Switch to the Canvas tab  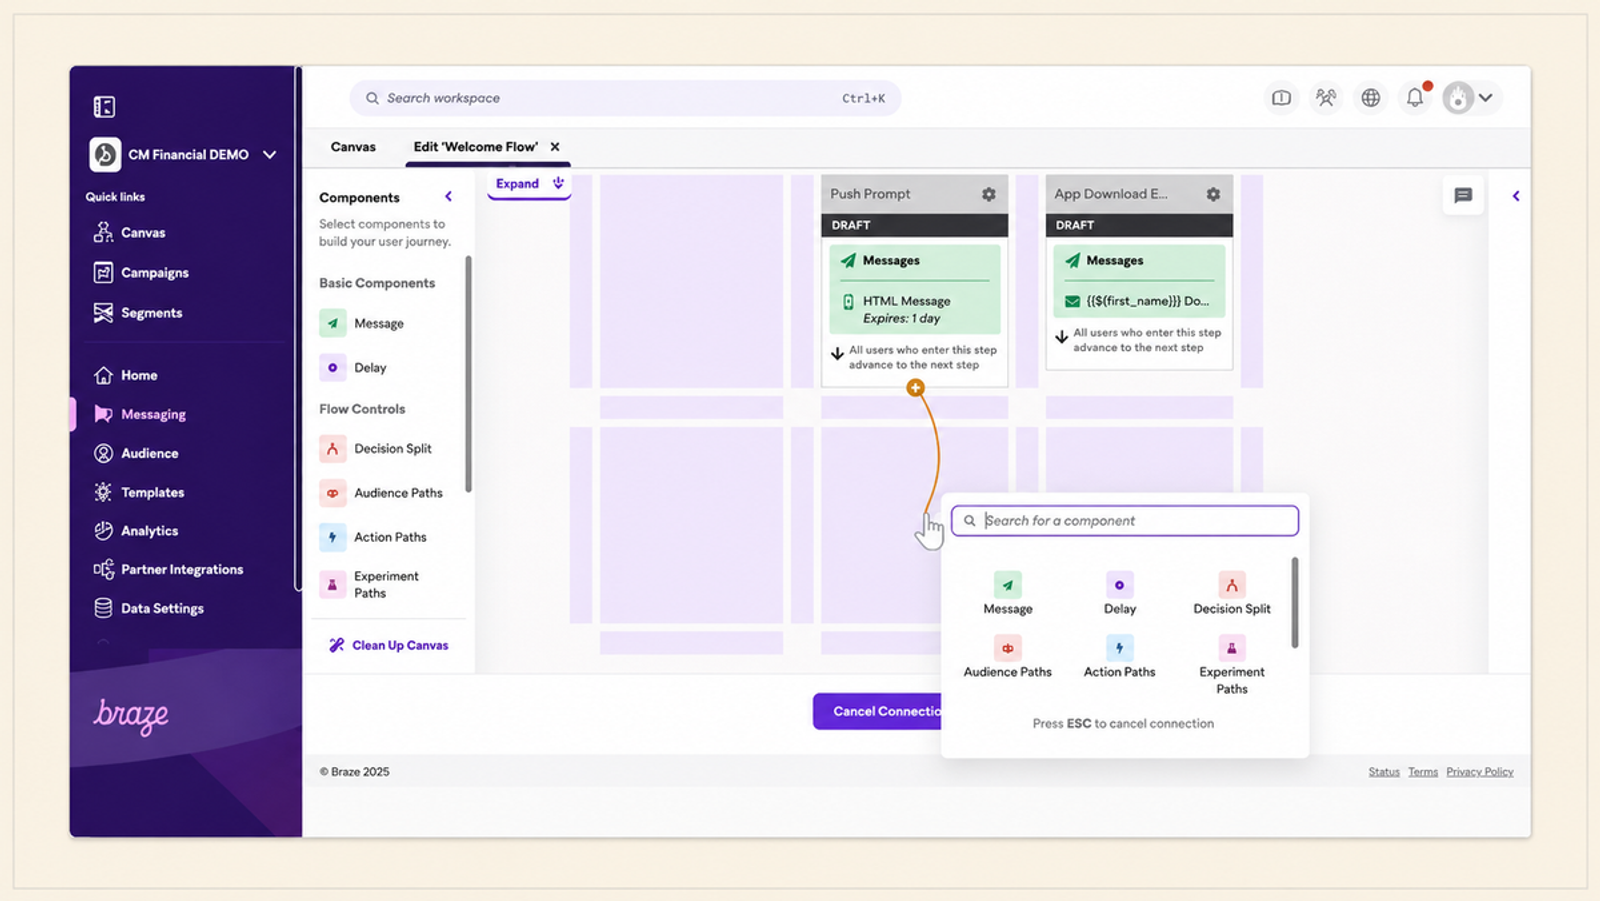(353, 147)
